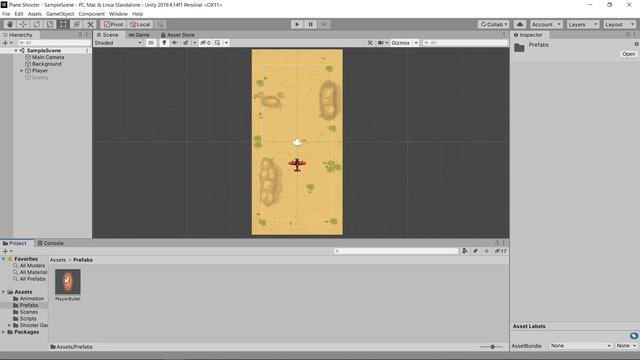
Task: Open the Help menu
Action: [x=138, y=14]
